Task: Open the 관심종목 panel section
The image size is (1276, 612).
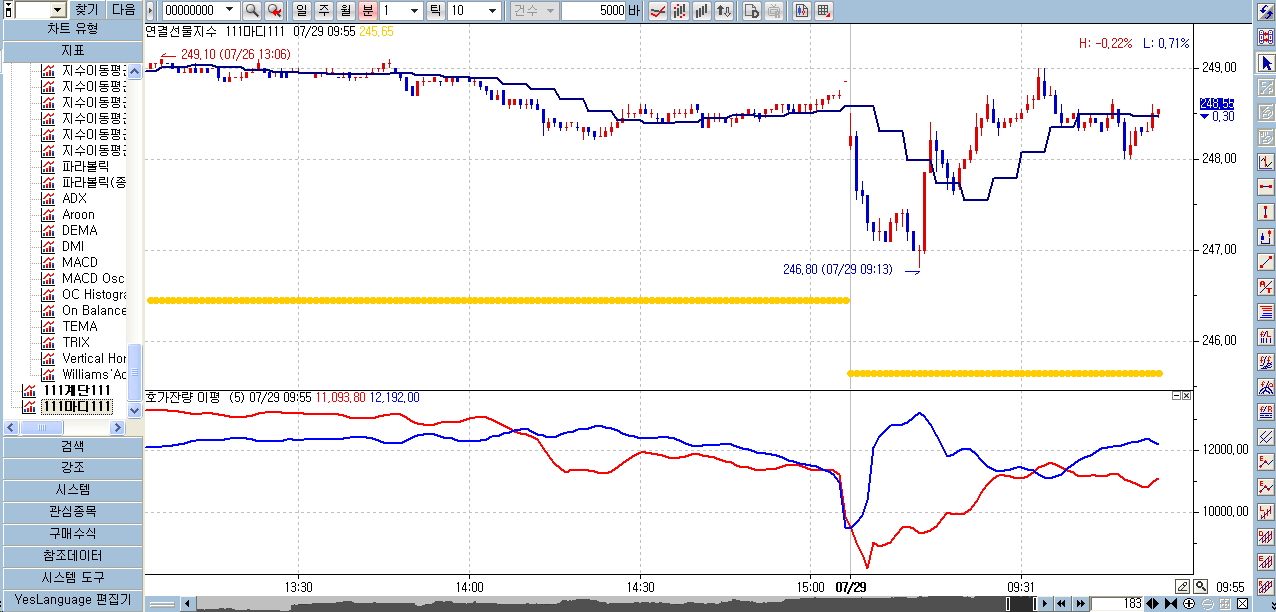Action: pyautogui.click(x=72, y=511)
